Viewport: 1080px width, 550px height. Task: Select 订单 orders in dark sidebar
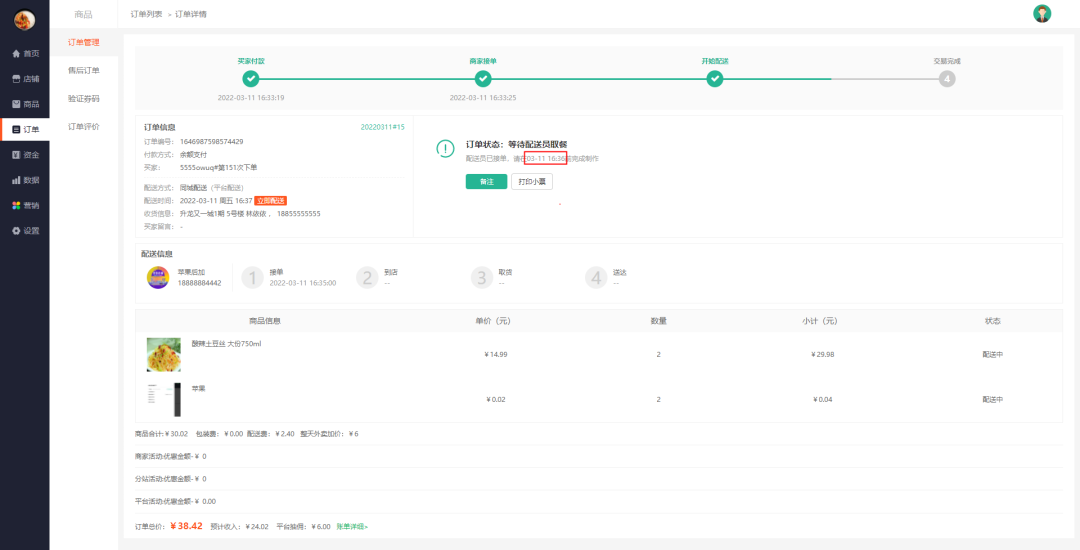click(25, 129)
